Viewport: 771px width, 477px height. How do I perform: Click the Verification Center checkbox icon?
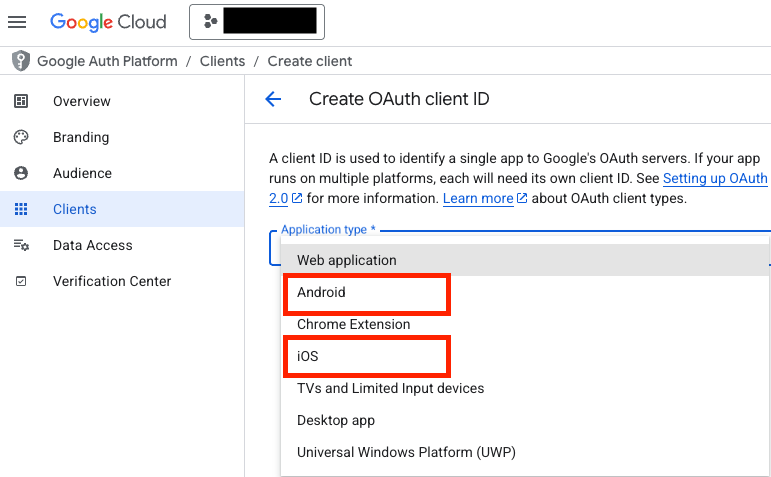20,281
